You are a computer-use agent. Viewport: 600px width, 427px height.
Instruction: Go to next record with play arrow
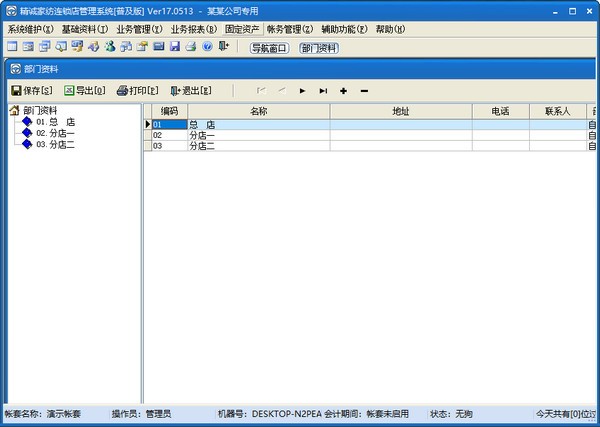coord(302,91)
